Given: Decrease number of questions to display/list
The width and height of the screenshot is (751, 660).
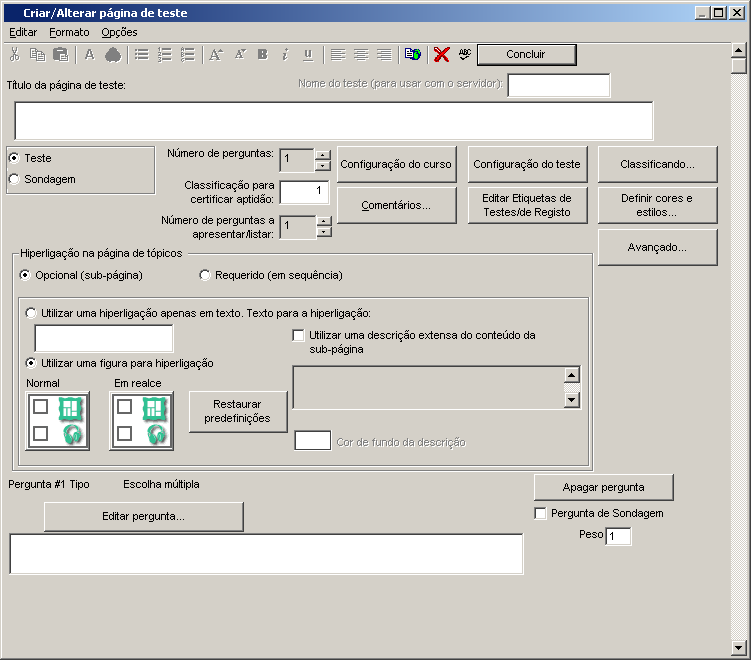Looking at the screenshot, I should pos(322,233).
